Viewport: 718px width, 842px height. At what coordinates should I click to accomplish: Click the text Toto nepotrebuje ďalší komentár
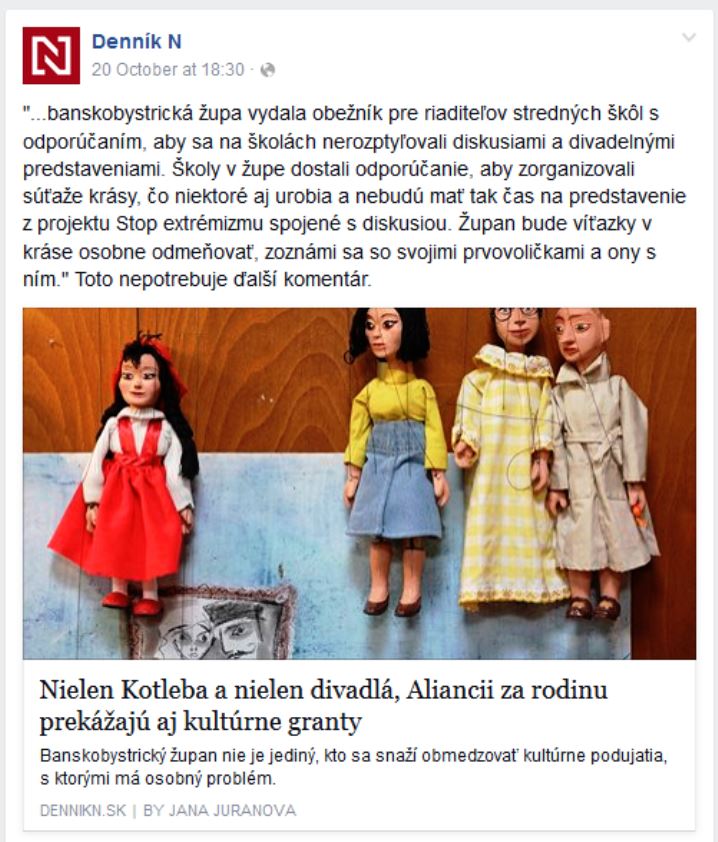pyautogui.click(x=223, y=279)
